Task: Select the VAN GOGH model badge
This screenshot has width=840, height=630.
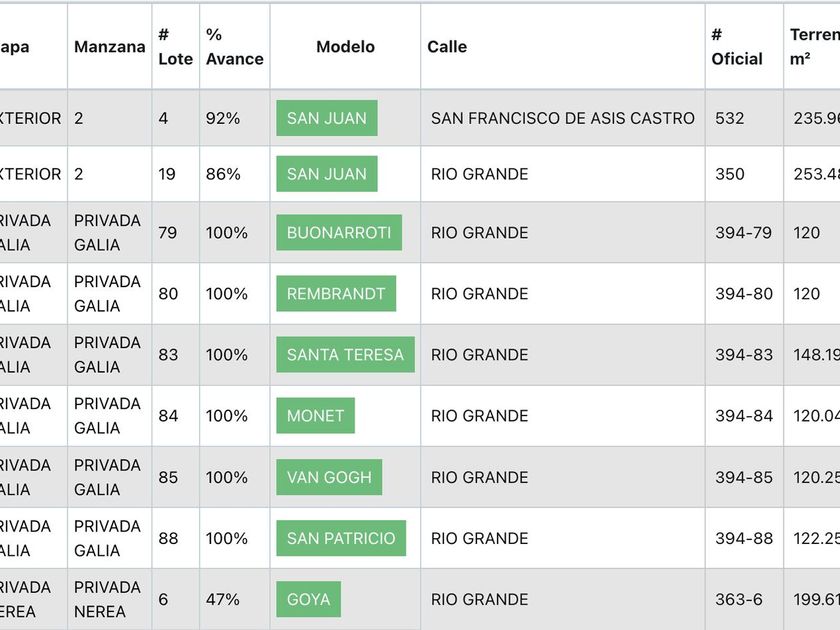Action: (329, 477)
